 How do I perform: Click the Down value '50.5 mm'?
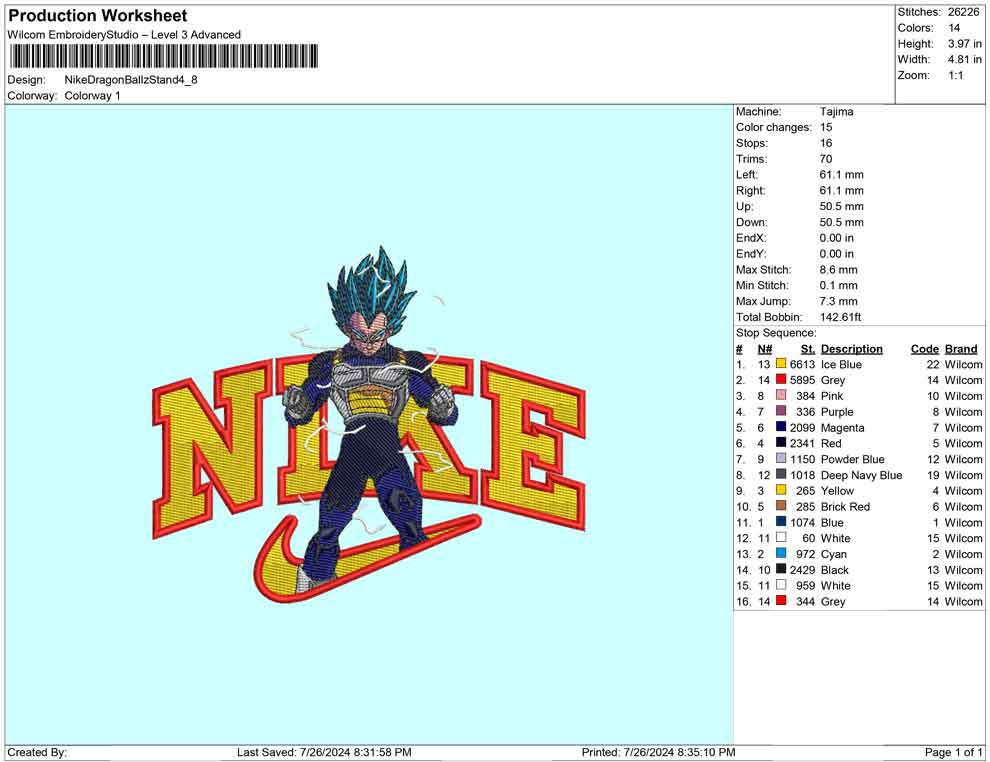[x=842, y=222]
